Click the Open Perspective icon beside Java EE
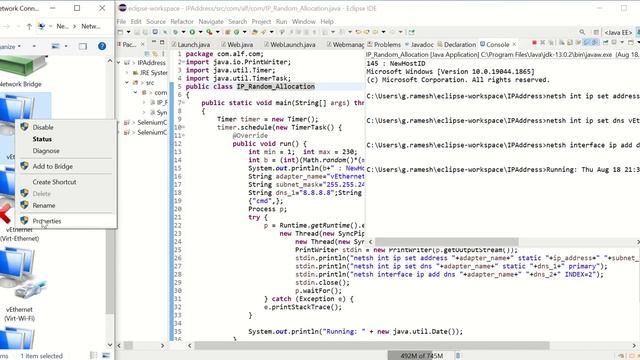 pos(596,32)
